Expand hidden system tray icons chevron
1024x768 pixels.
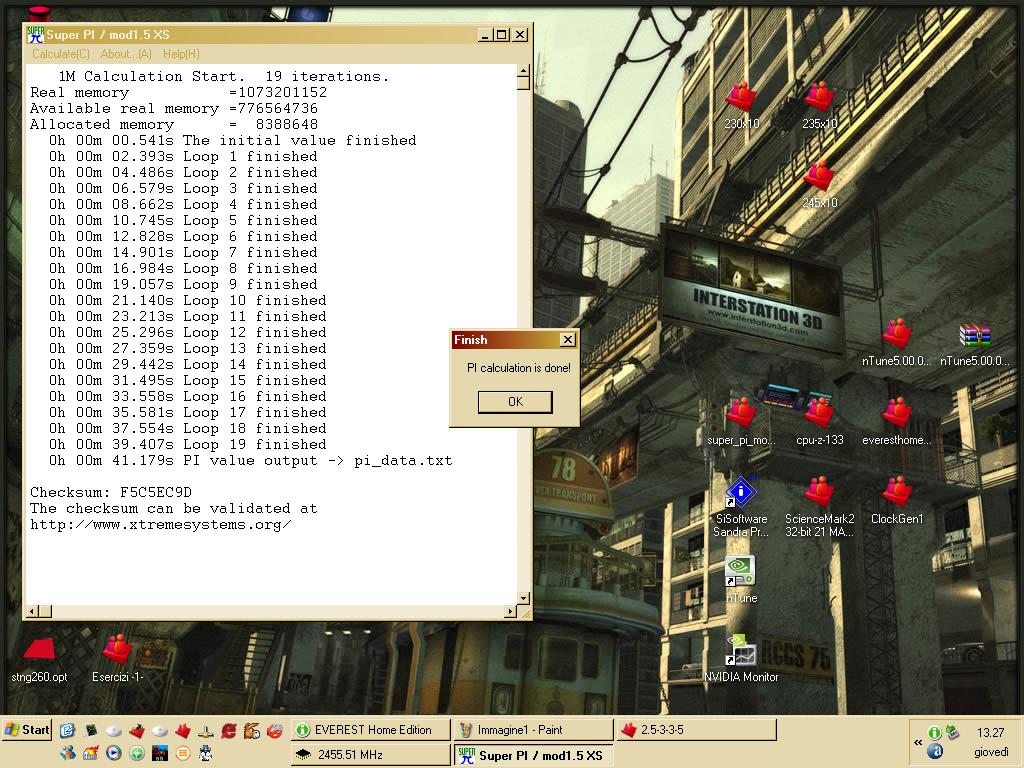pyautogui.click(x=918, y=743)
